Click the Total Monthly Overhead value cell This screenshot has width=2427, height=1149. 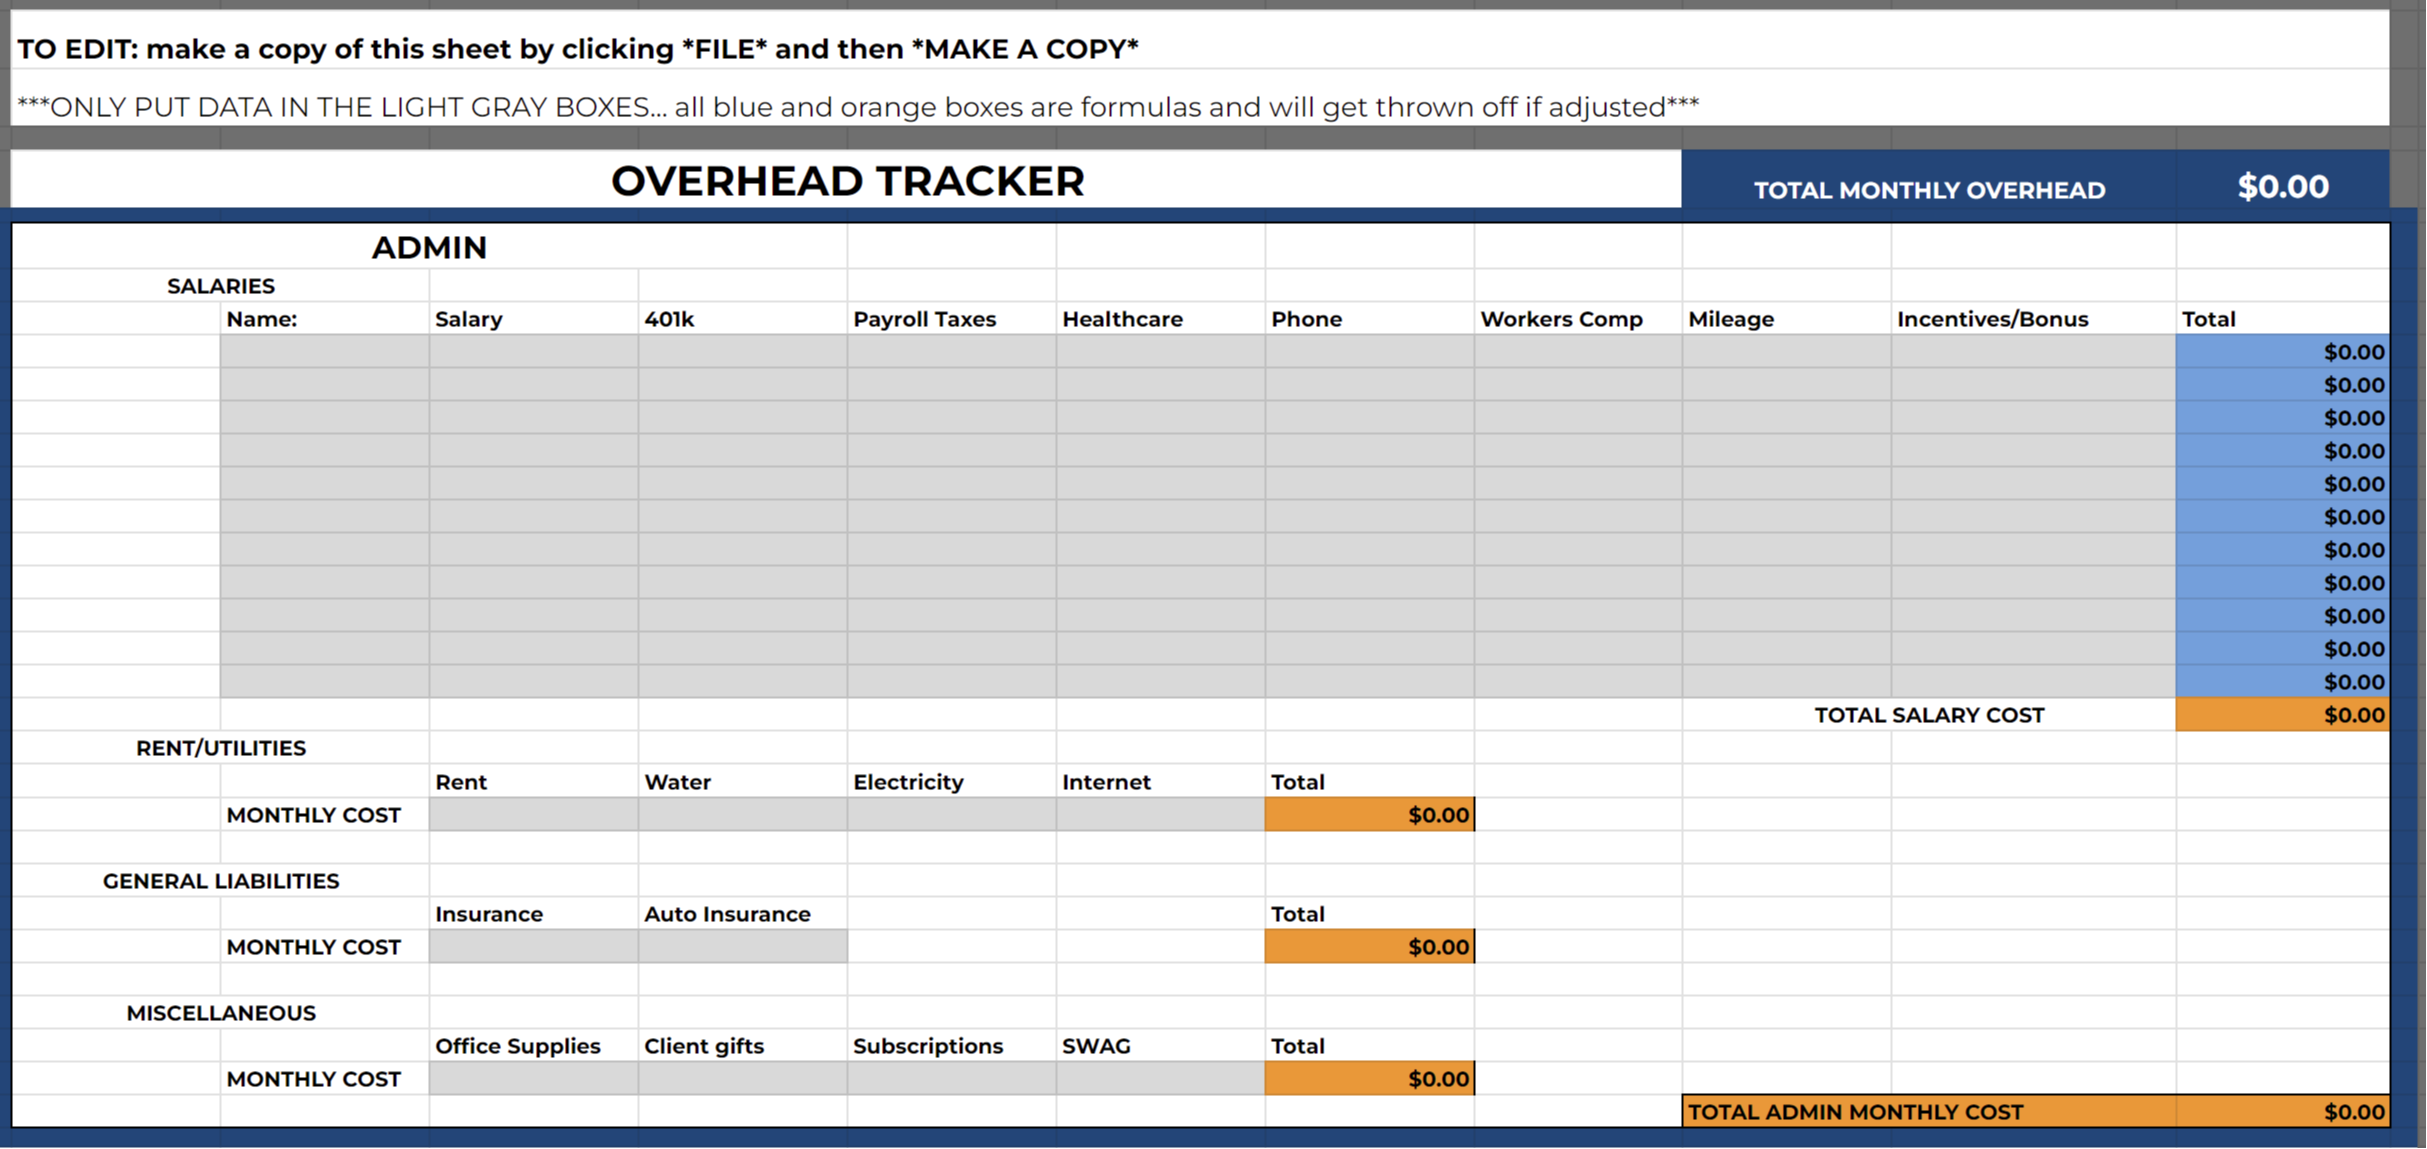[2282, 186]
